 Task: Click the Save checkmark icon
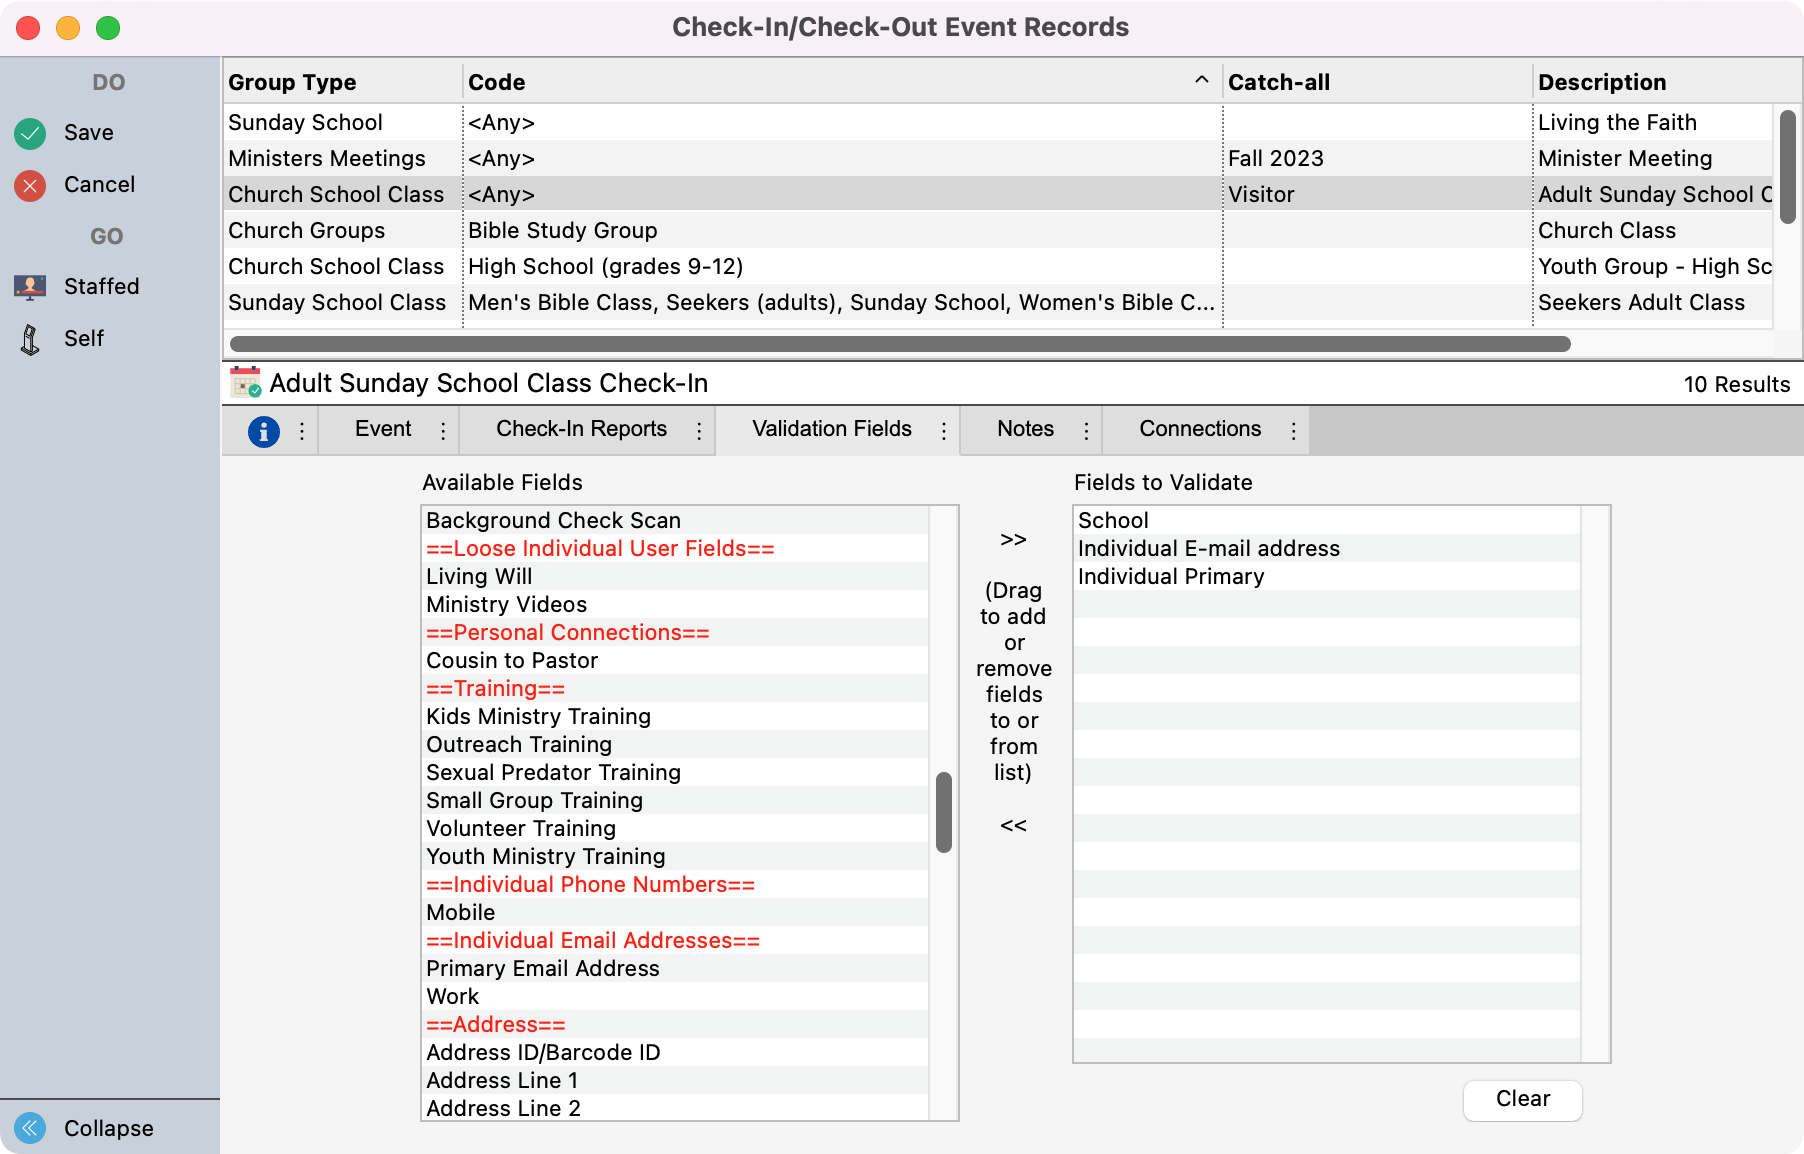point(29,132)
